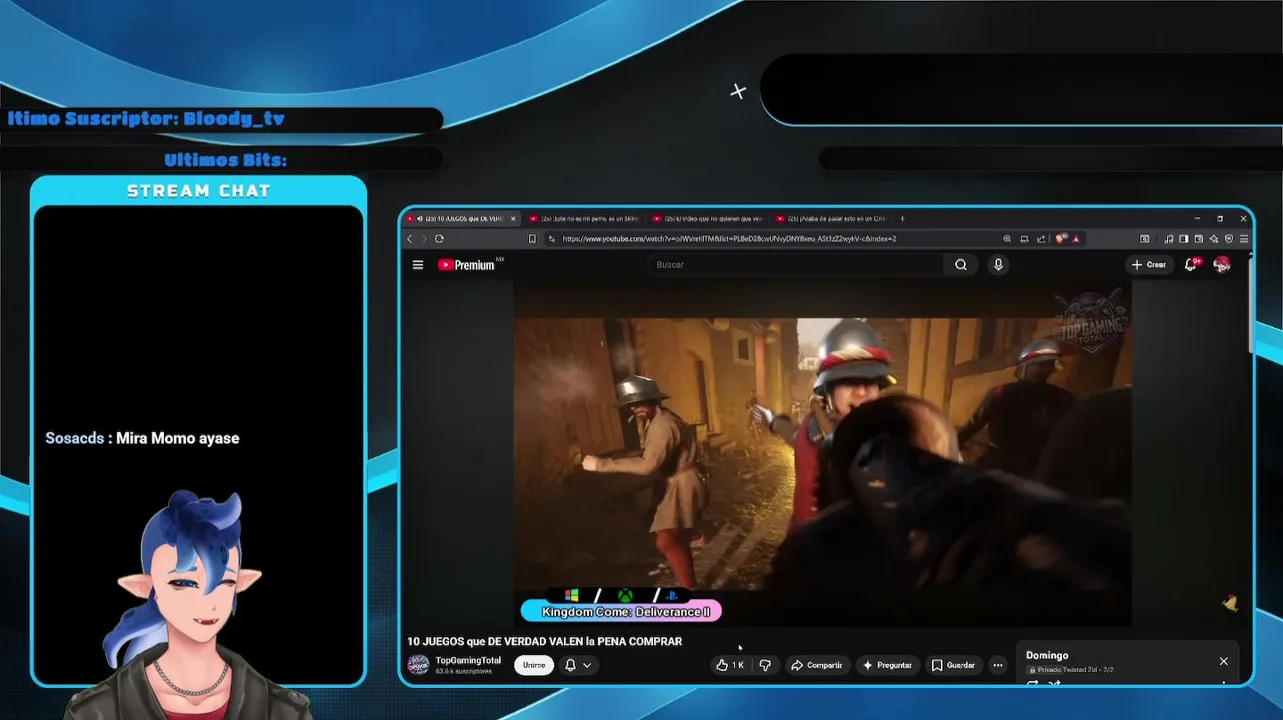Click the Crear create button
The image size is (1283, 720).
1149,265
